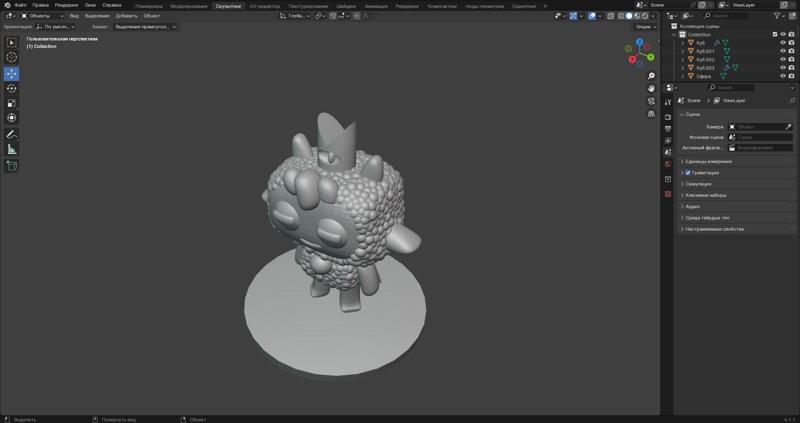800x423 pixels.
Task: Select the Cursor tool
Action: (12, 58)
